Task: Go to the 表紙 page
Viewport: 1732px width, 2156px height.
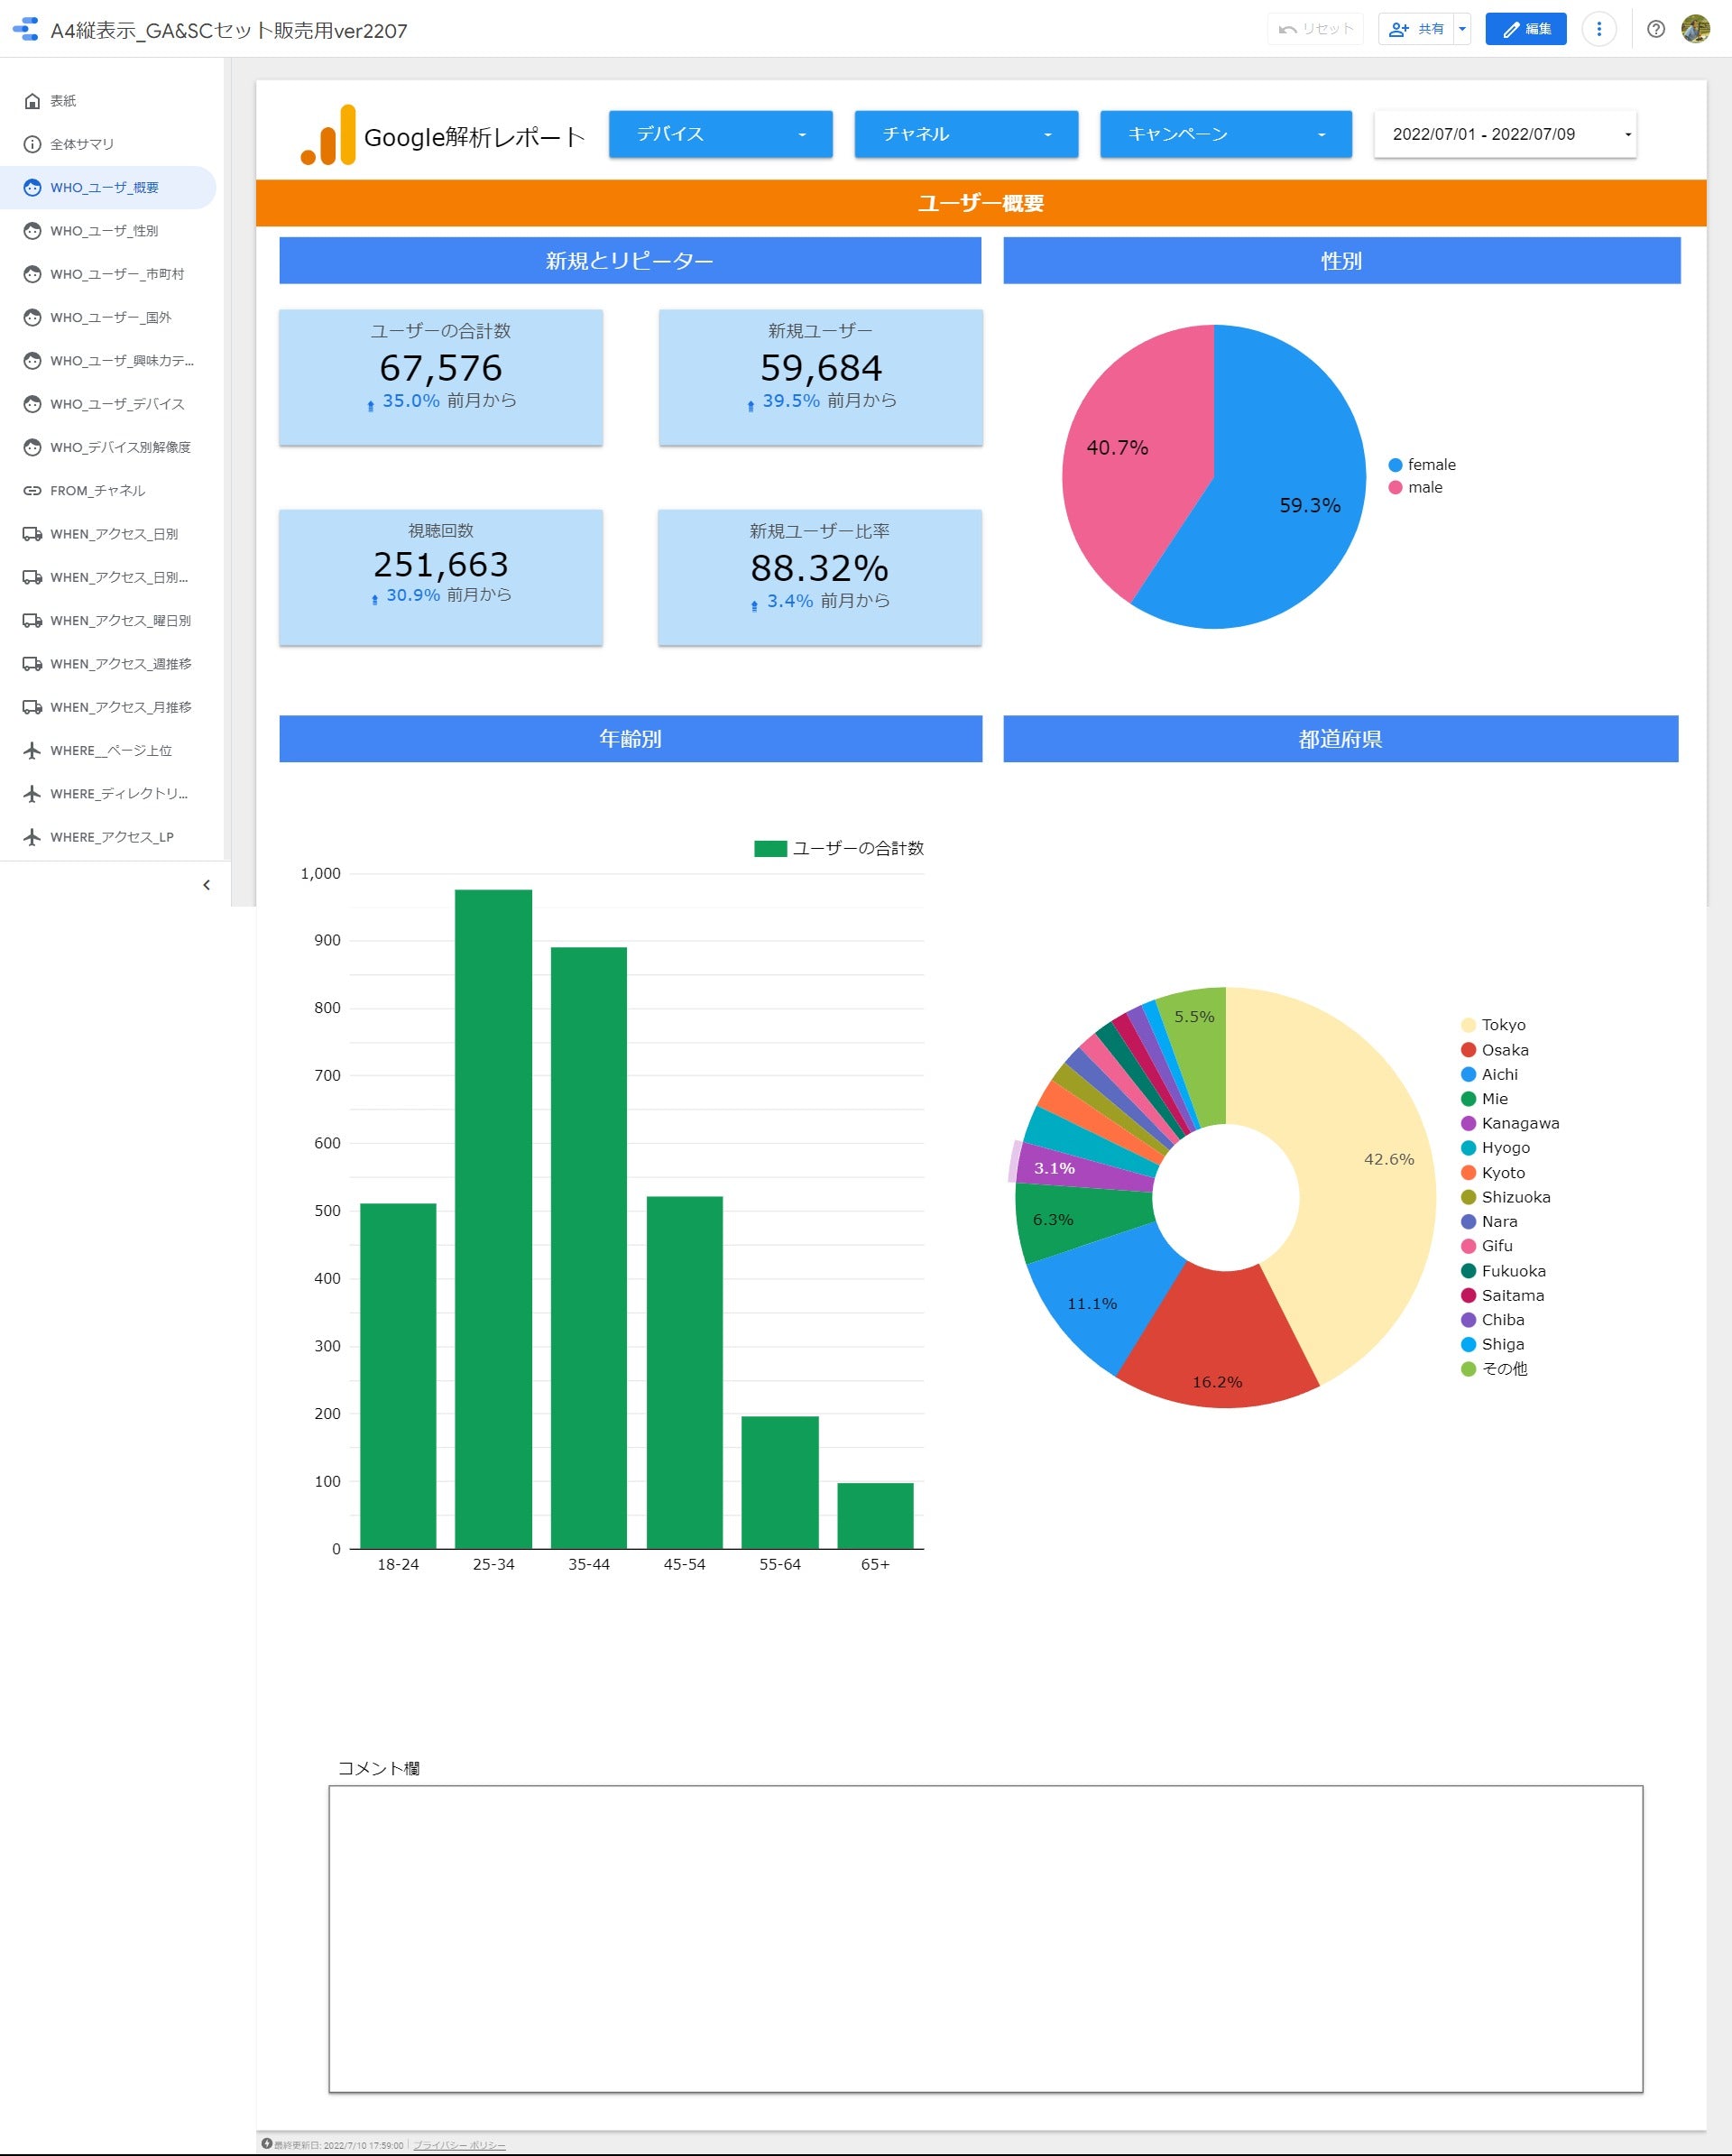Action: tap(108, 101)
